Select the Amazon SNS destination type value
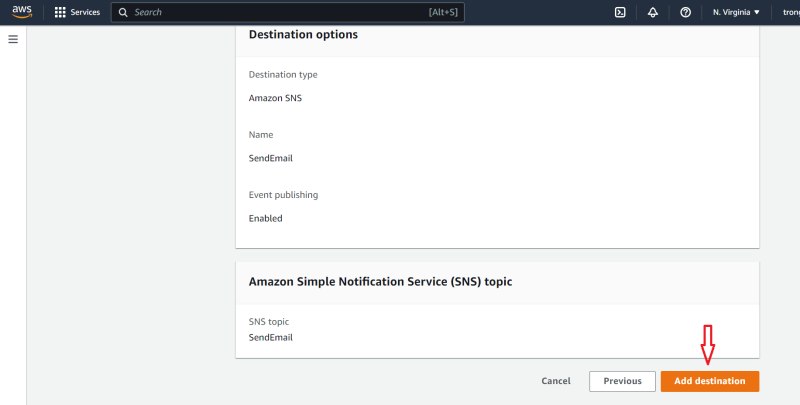 point(275,98)
